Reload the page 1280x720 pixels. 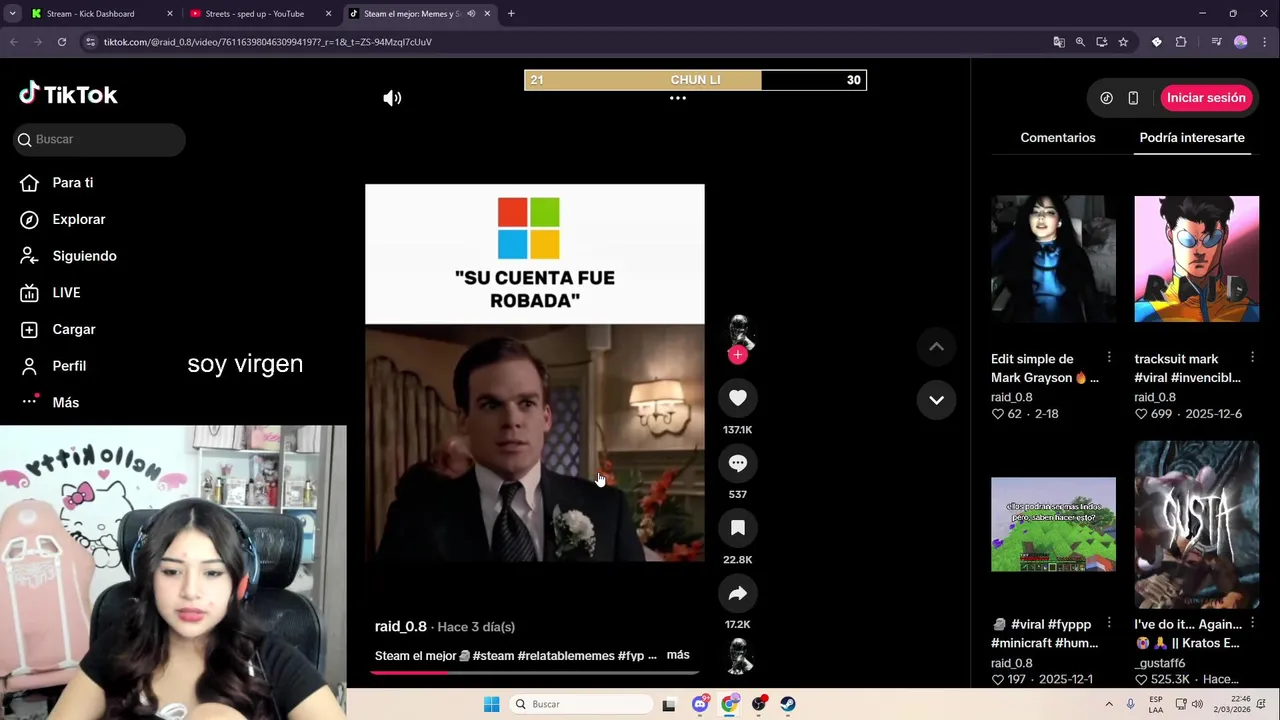(x=62, y=42)
